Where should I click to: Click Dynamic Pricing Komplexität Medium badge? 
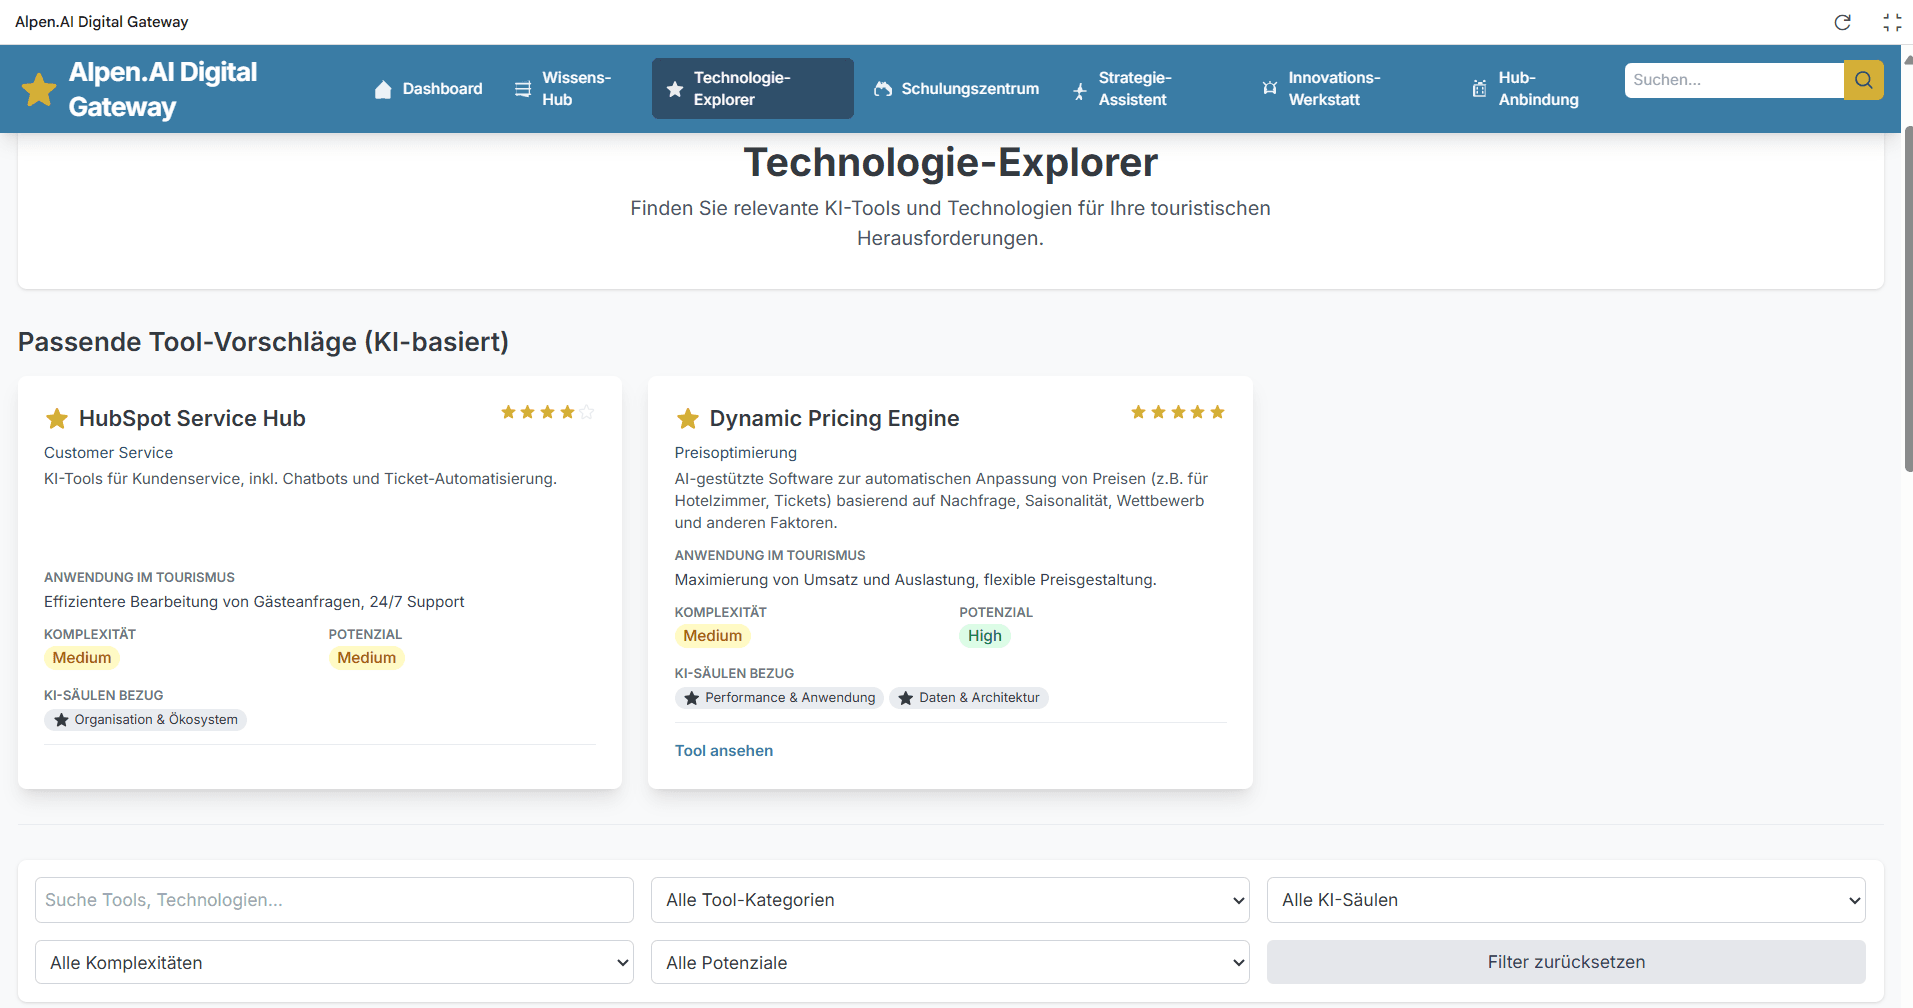(x=712, y=636)
